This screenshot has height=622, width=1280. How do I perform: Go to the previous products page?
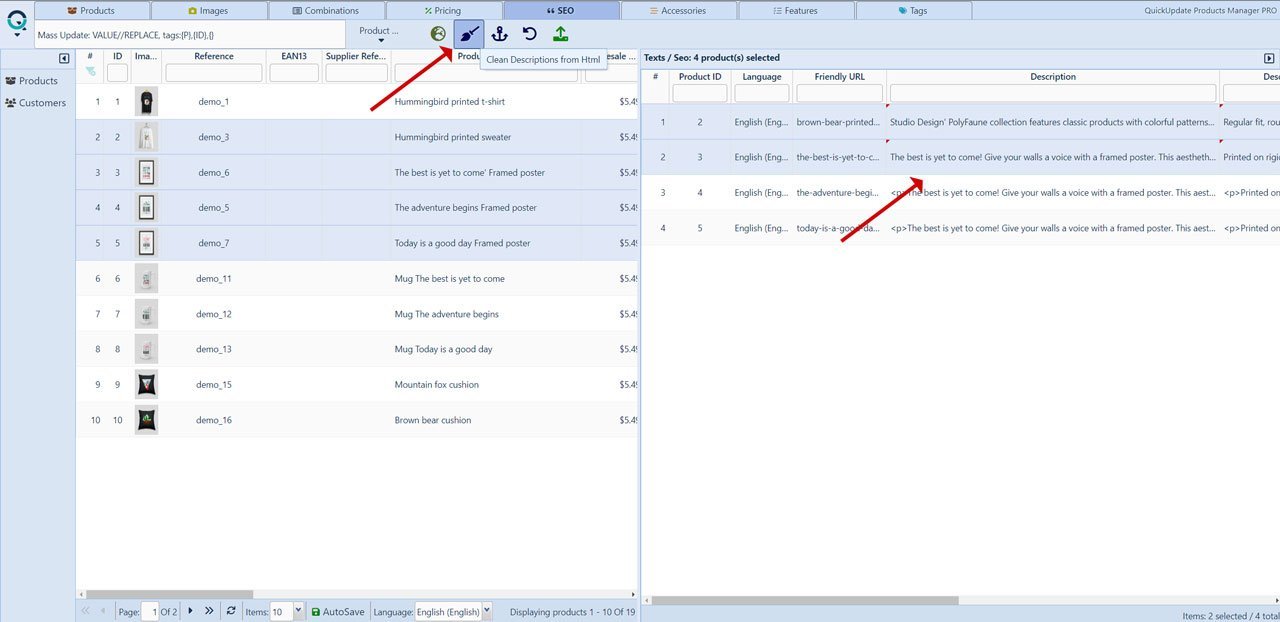click(103, 611)
